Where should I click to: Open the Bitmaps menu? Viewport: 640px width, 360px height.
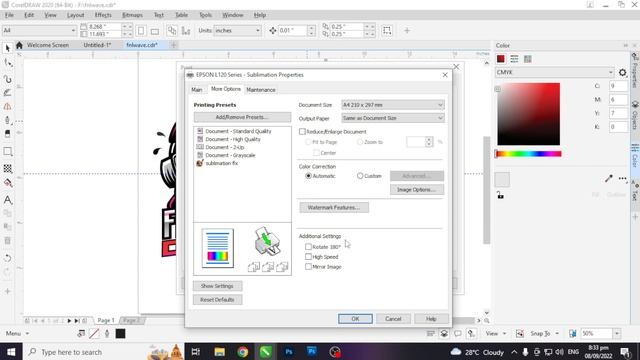tap(132, 15)
